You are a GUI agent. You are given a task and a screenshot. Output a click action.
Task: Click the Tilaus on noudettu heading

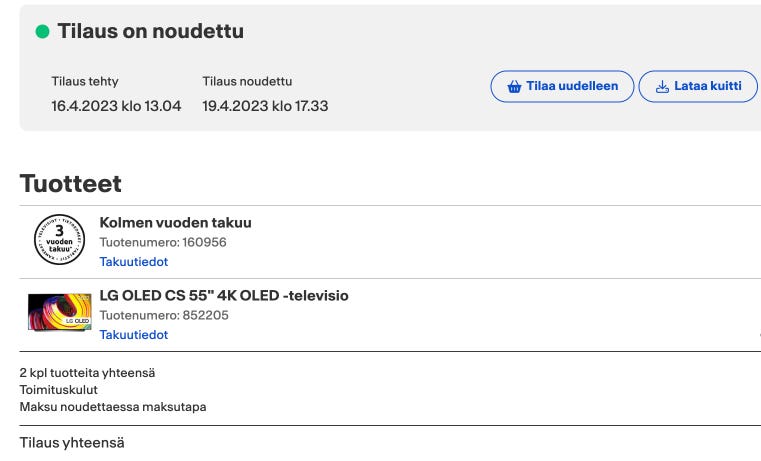[x=150, y=32]
